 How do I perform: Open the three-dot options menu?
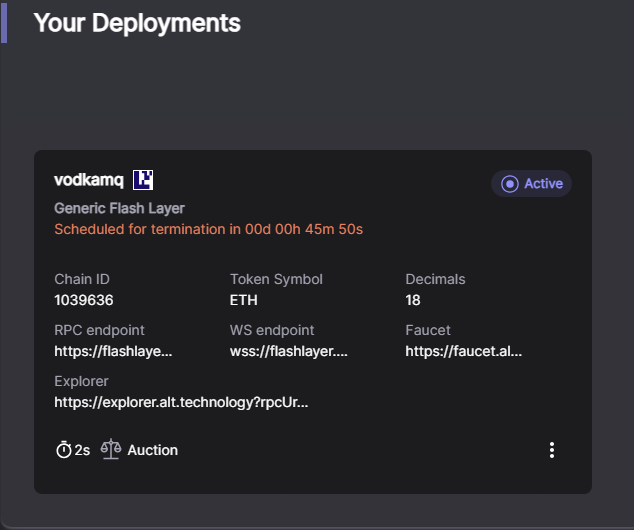[x=552, y=450]
